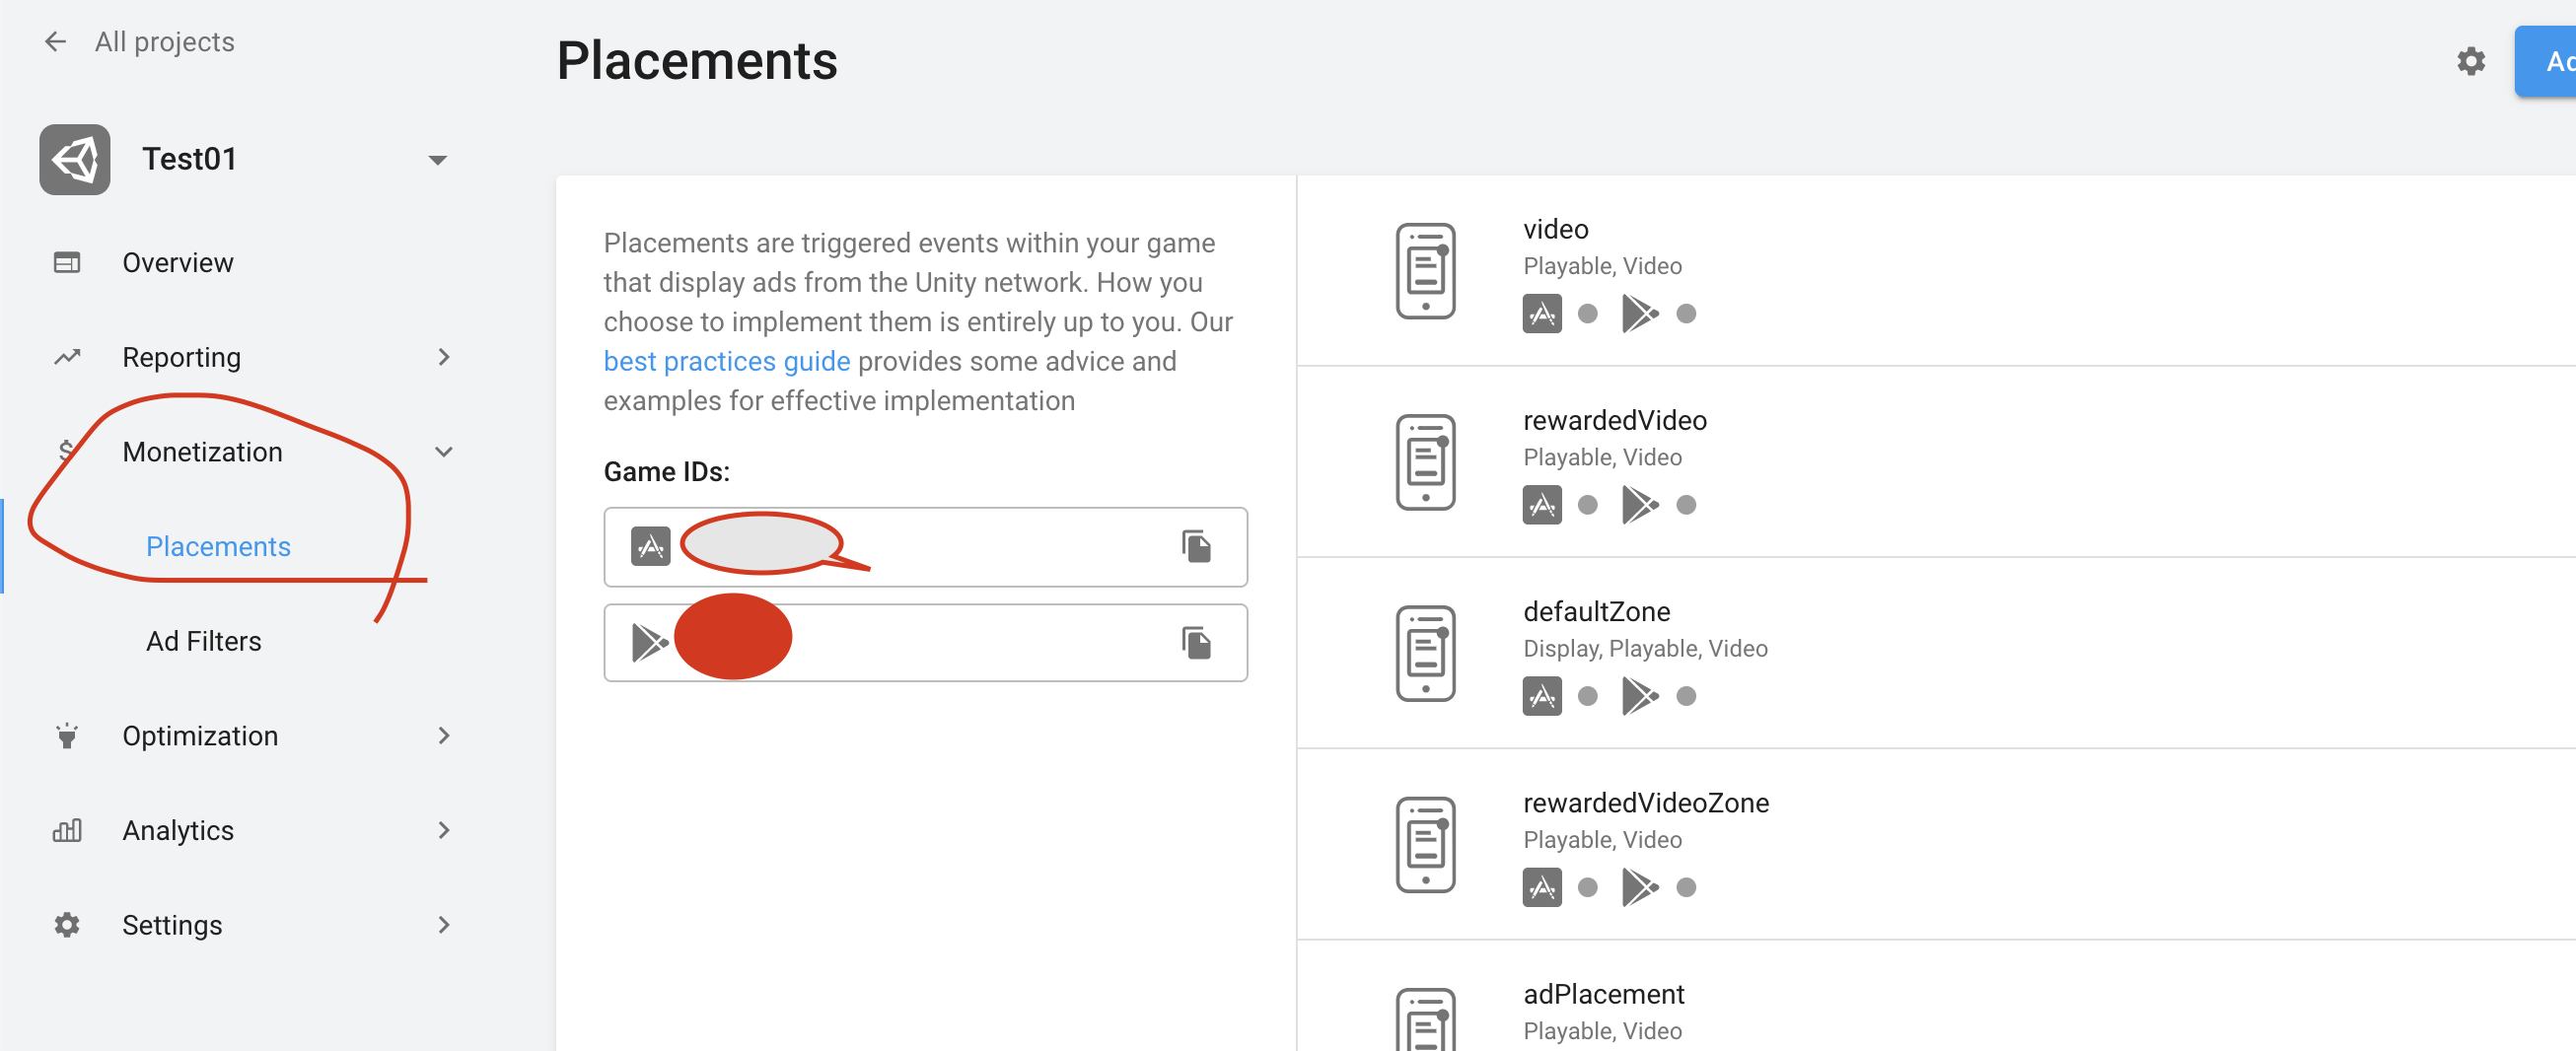Expand the Optimization section chevron
2576x1051 pixels.
point(444,736)
